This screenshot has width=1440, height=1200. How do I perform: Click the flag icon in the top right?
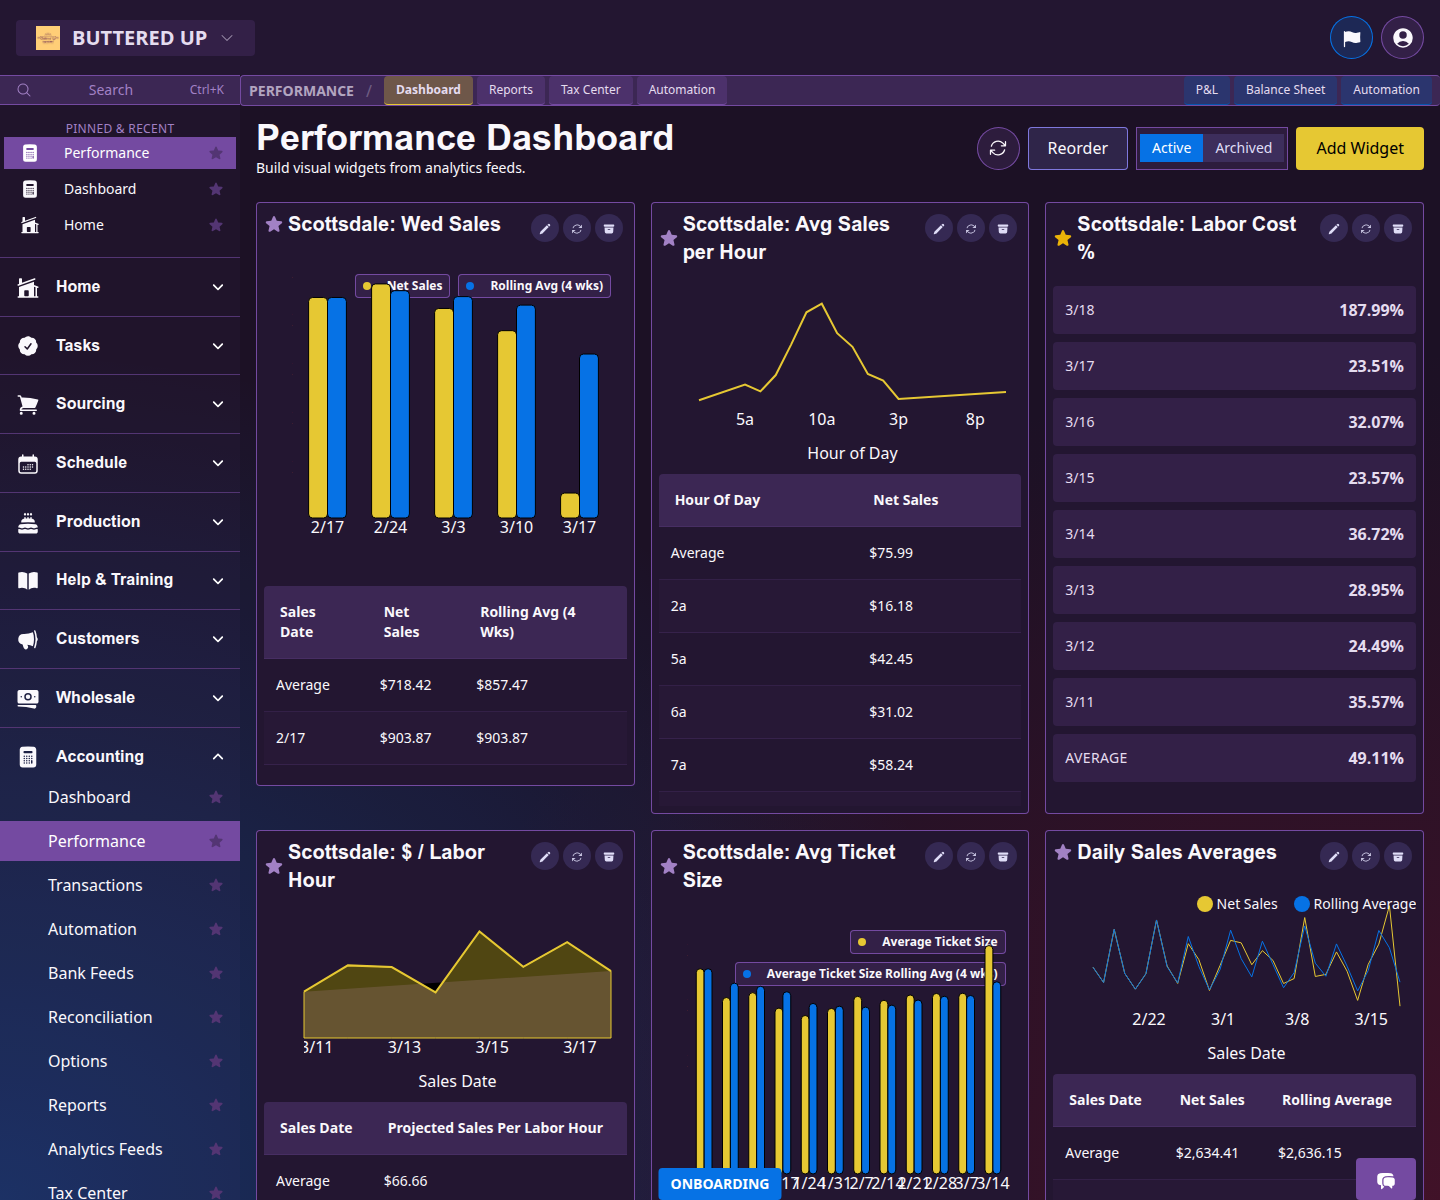pos(1352,37)
